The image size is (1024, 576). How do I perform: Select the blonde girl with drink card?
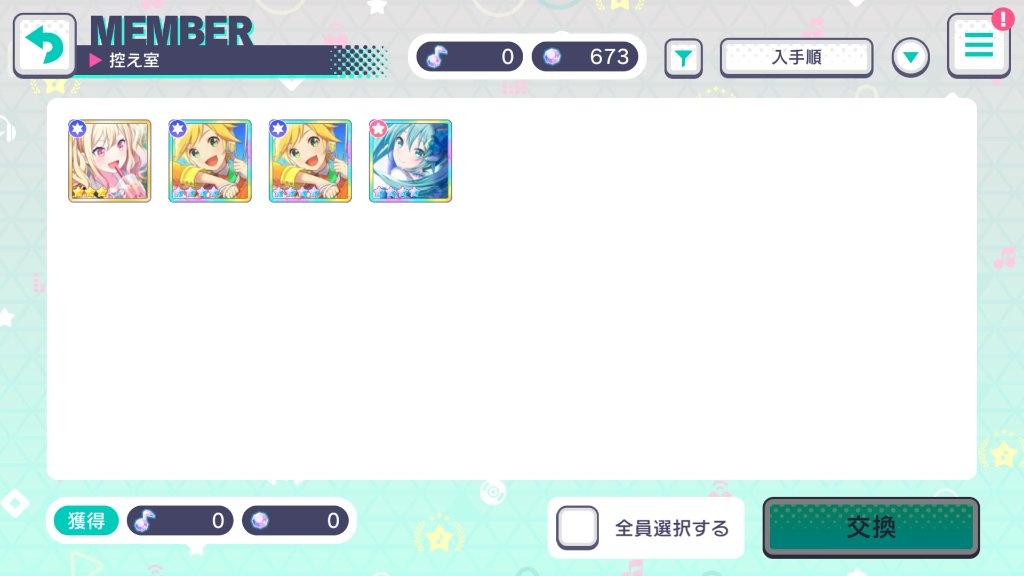[x=110, y=161]
